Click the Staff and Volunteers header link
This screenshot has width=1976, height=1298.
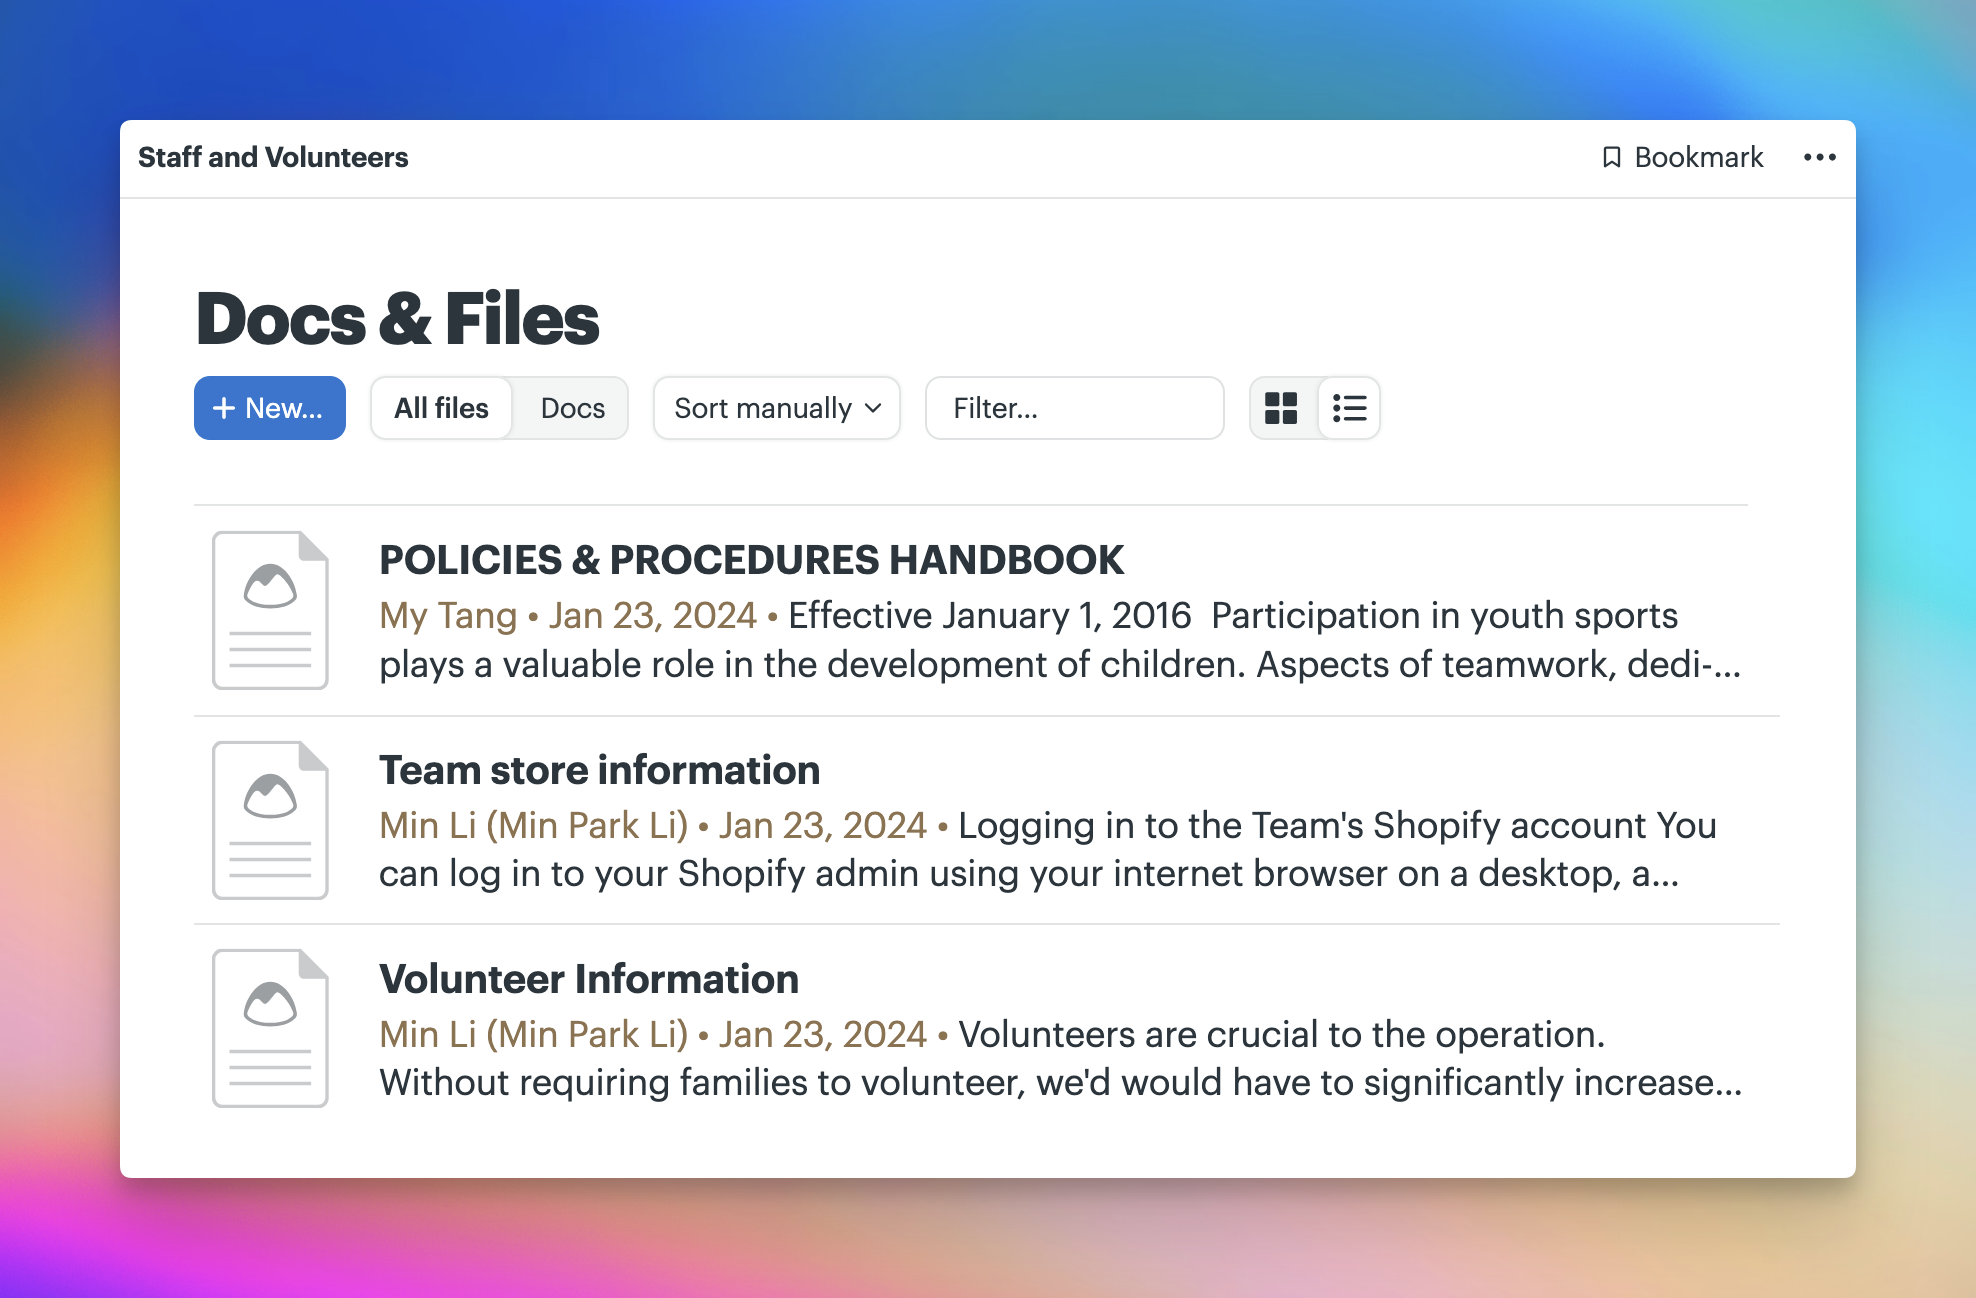[273, 157]
